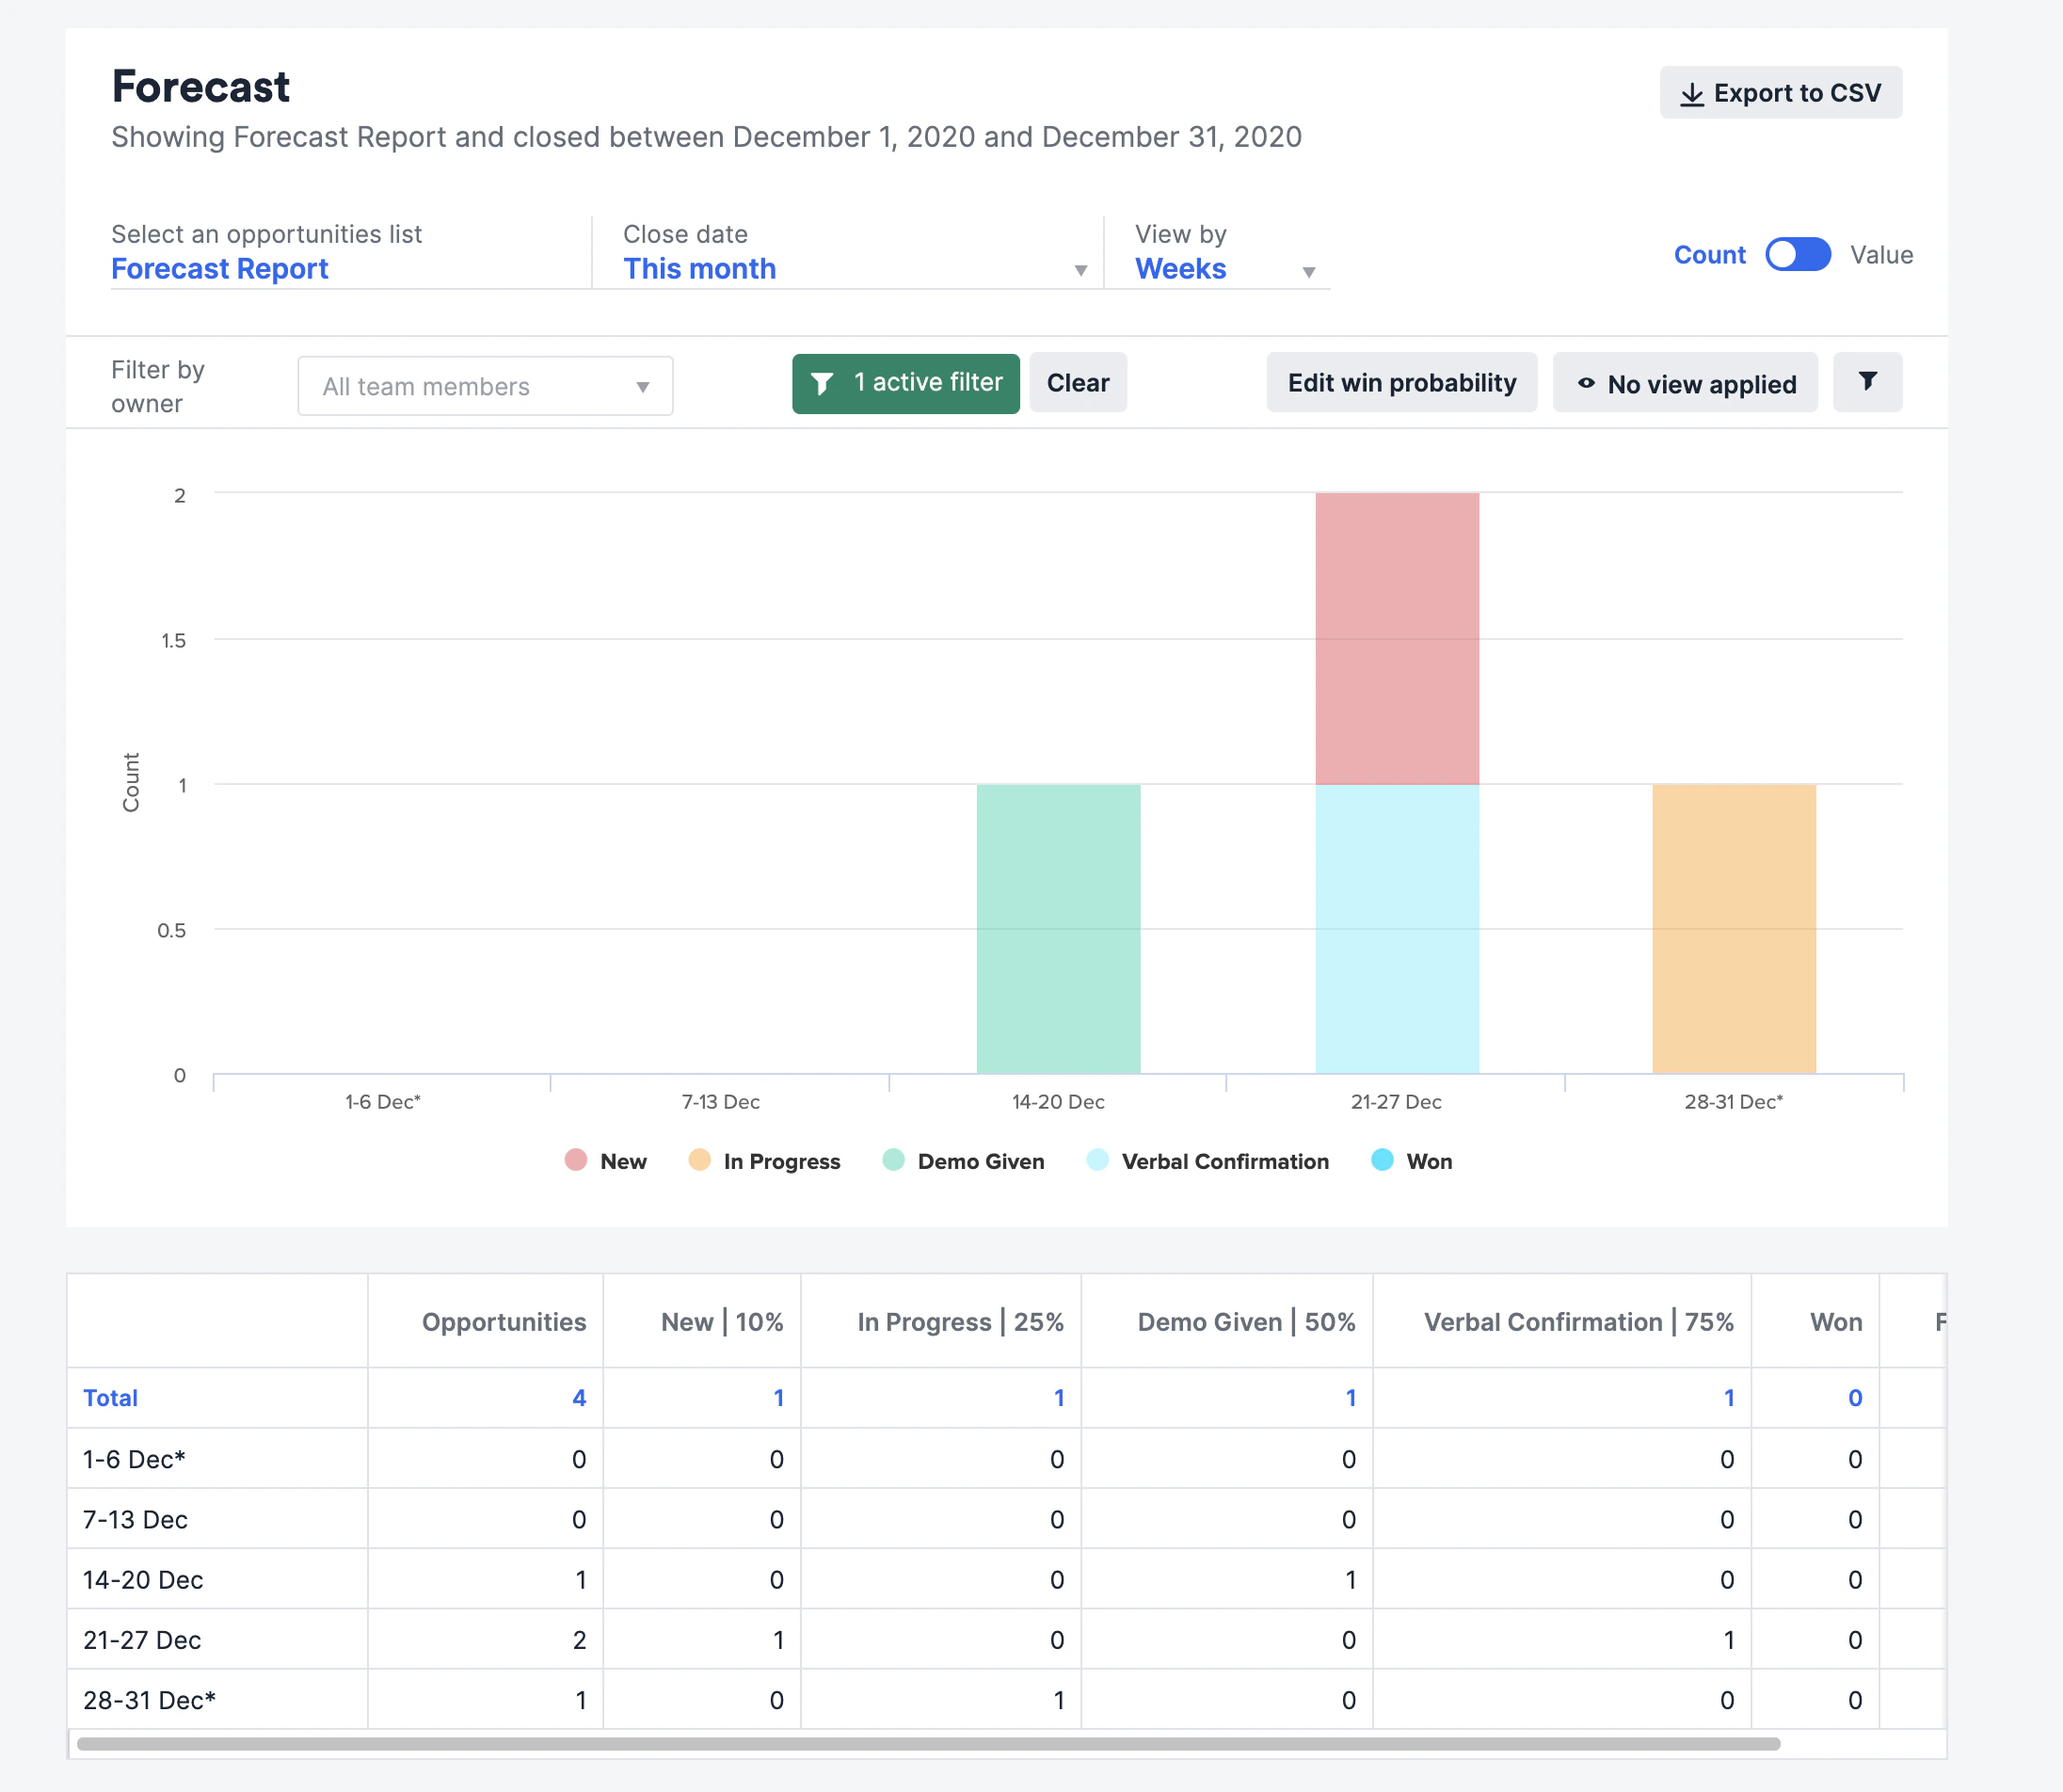Click the funnel filter icon button at far right
Image resolution: width=2063 pixels, height=1792 pixels.
(1867, 382)
